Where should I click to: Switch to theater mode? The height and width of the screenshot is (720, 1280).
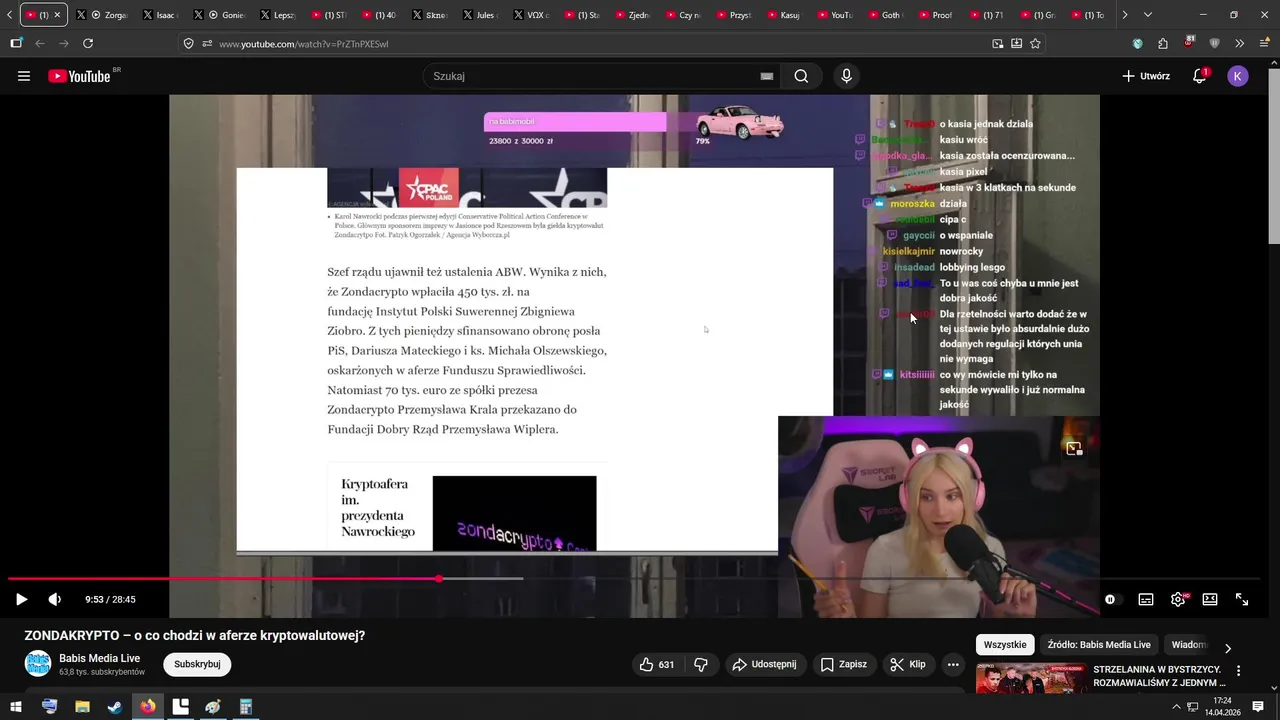(x=1210, y=599)
